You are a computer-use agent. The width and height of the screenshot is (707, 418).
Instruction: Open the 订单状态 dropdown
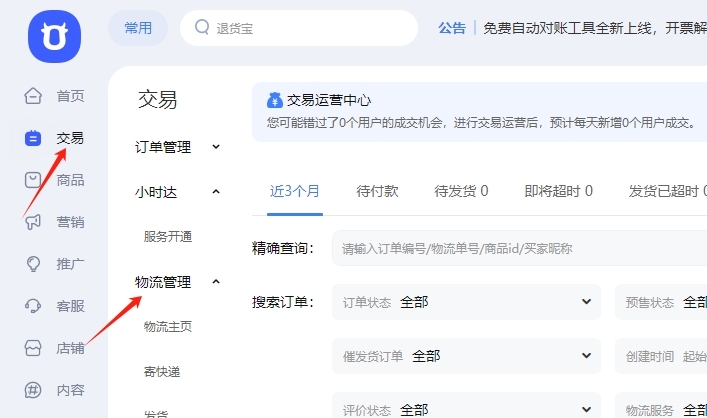[x=466, y=301]
